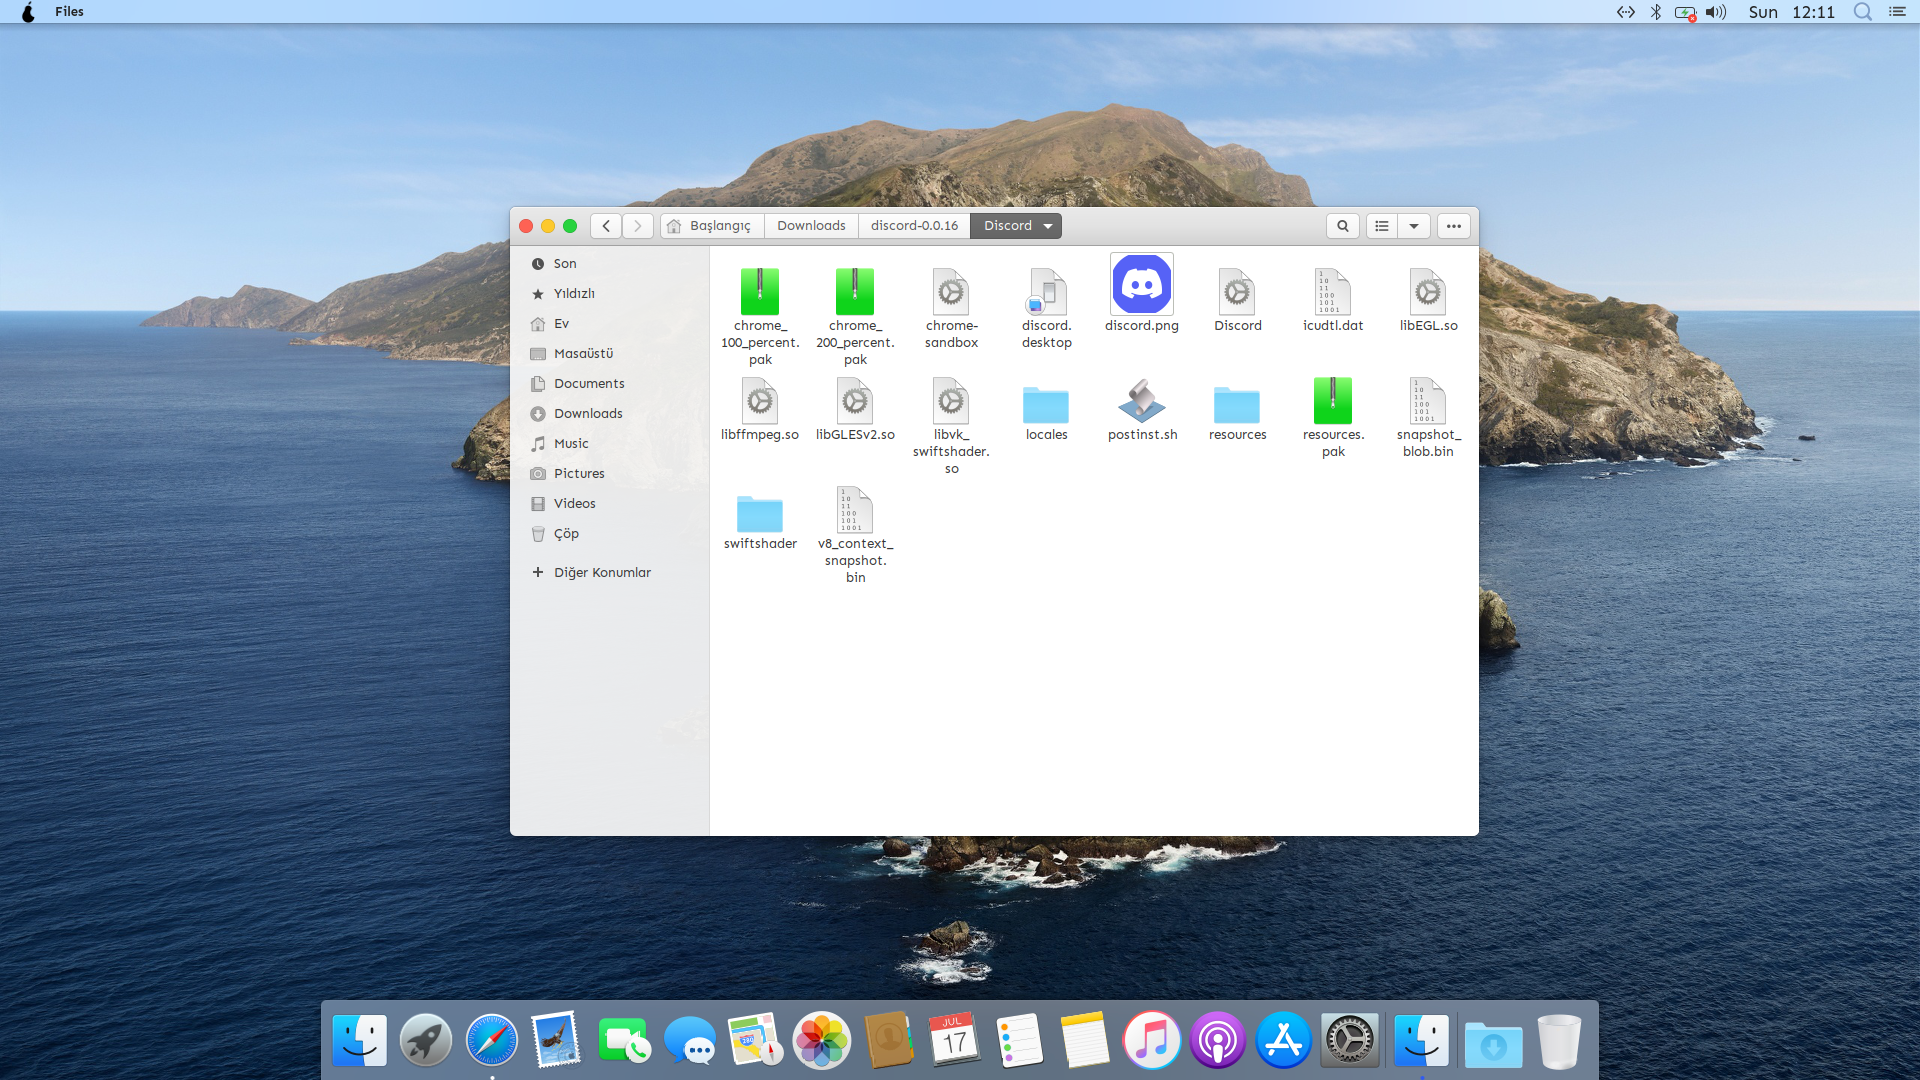Open the view options dropdown arrow
Viewport: 1920px width, 1080px height.
tap(1414, 226)
